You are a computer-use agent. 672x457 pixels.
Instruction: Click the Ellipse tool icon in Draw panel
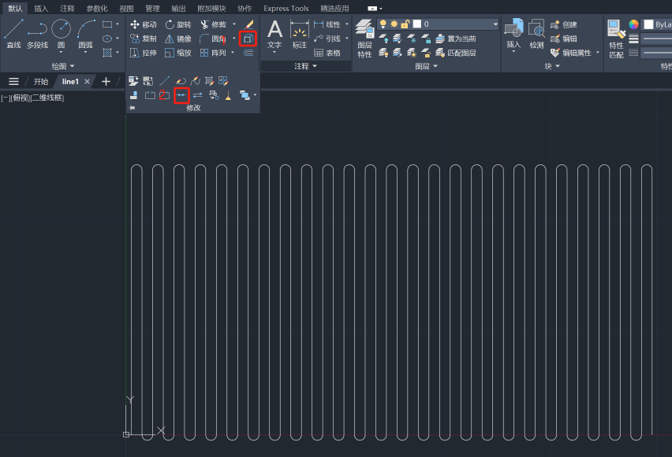coord(107,39)
